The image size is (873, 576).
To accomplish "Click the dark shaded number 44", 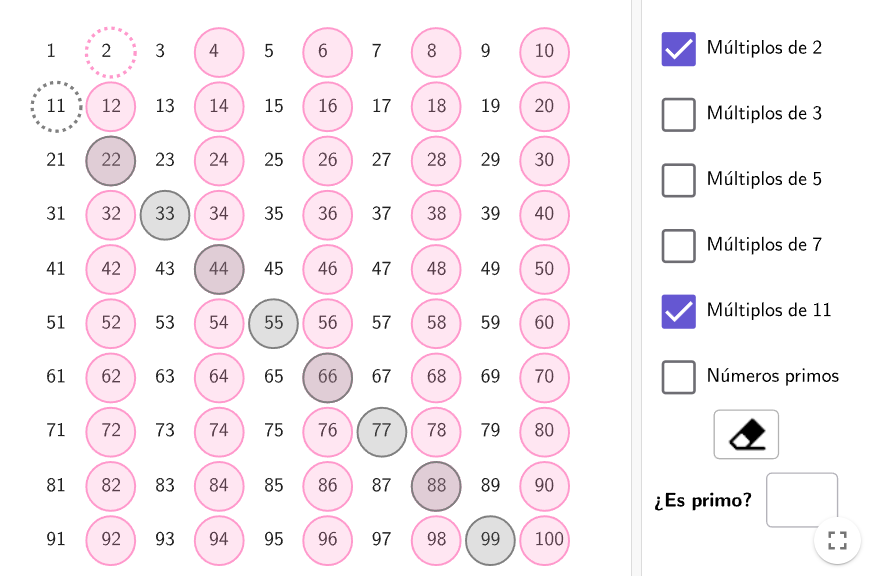I will click(x=219, y=269).
